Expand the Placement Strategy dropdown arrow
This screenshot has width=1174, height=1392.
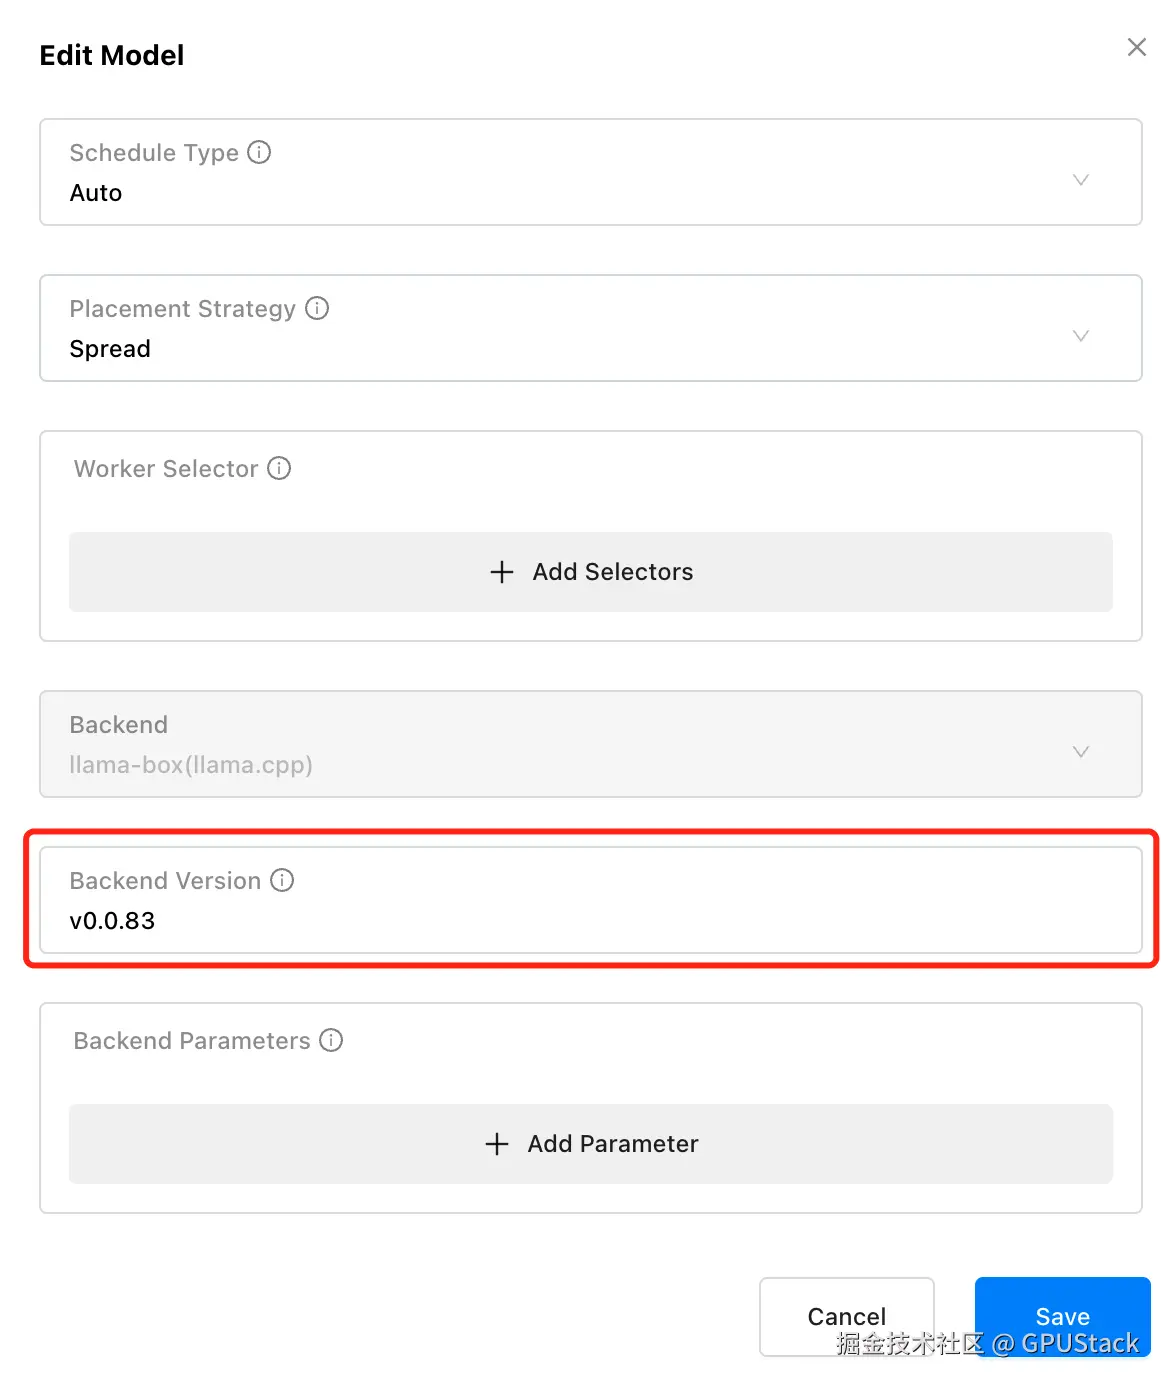coord(1080,336)
